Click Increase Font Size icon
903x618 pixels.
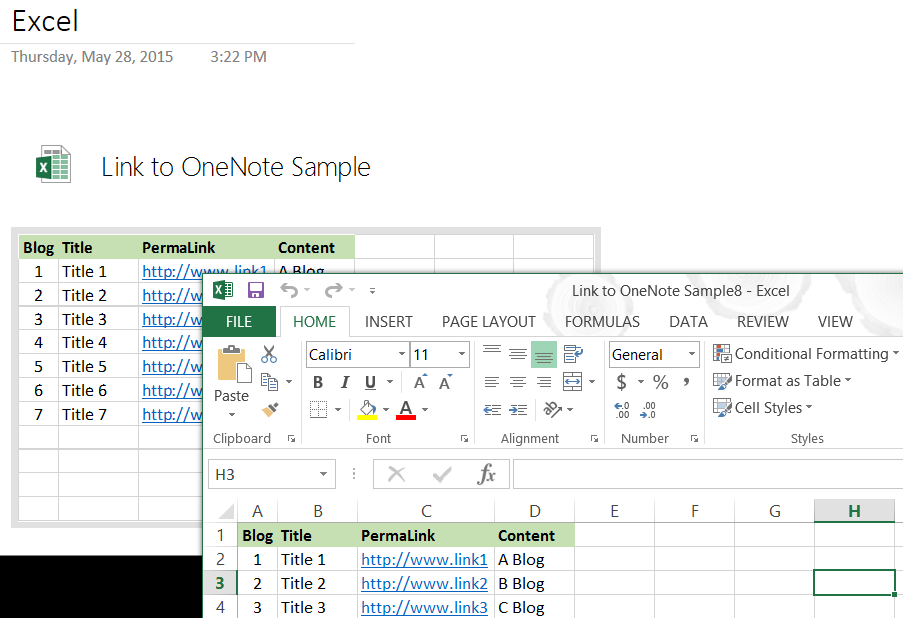click(421, 382)
